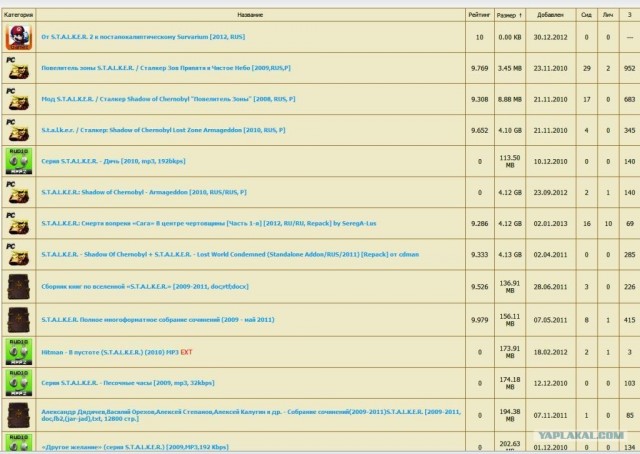Click the seeders count 29
This screenshot has width=640, height=454.
(587, 68)
